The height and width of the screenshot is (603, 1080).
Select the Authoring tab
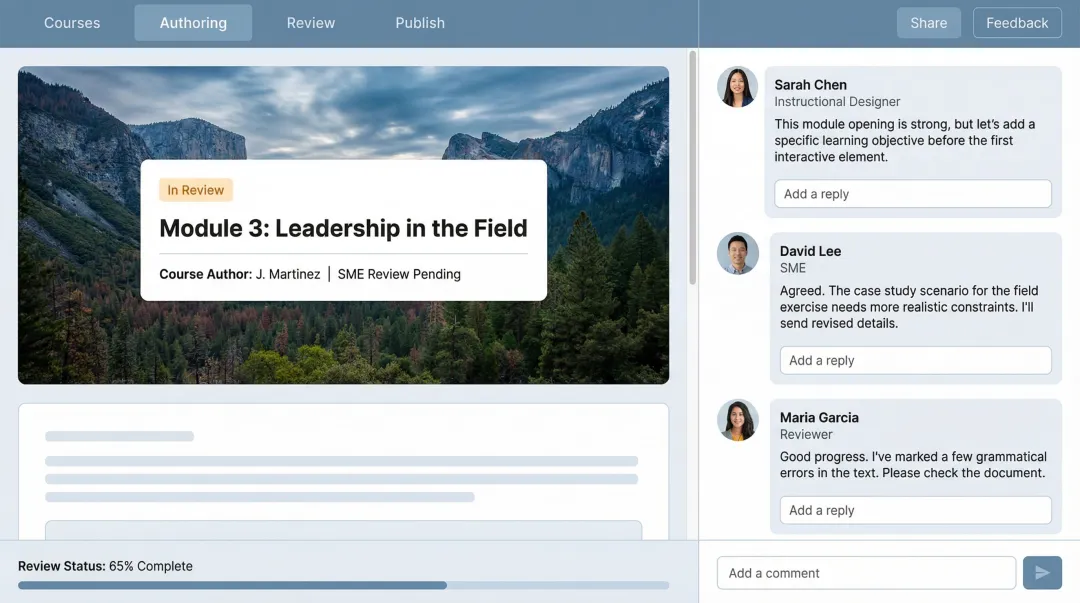pos(193,22)
